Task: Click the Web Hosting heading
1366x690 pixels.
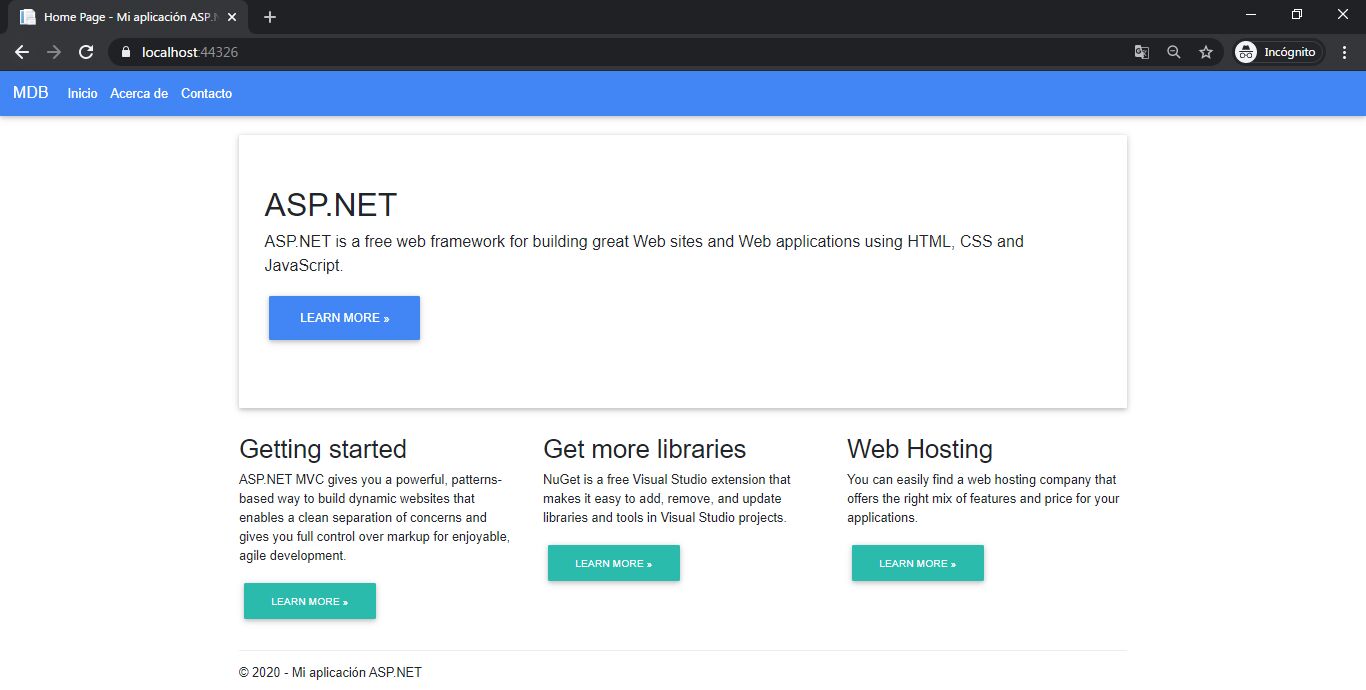Action: click(x=920, y=448)
